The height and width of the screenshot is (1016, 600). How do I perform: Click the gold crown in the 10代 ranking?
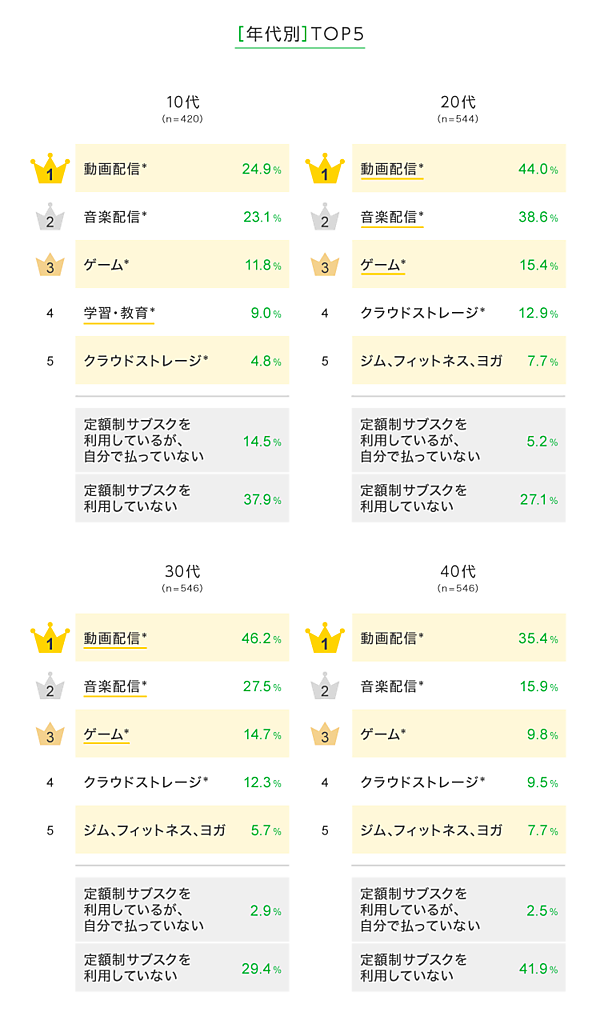(49, 170)
